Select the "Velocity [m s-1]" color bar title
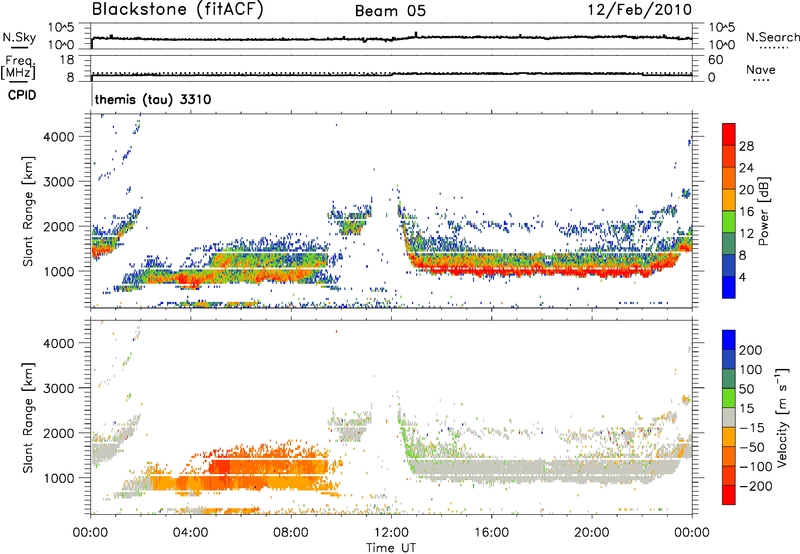This screenshot has height=554, width=800. tap(783, 417)
